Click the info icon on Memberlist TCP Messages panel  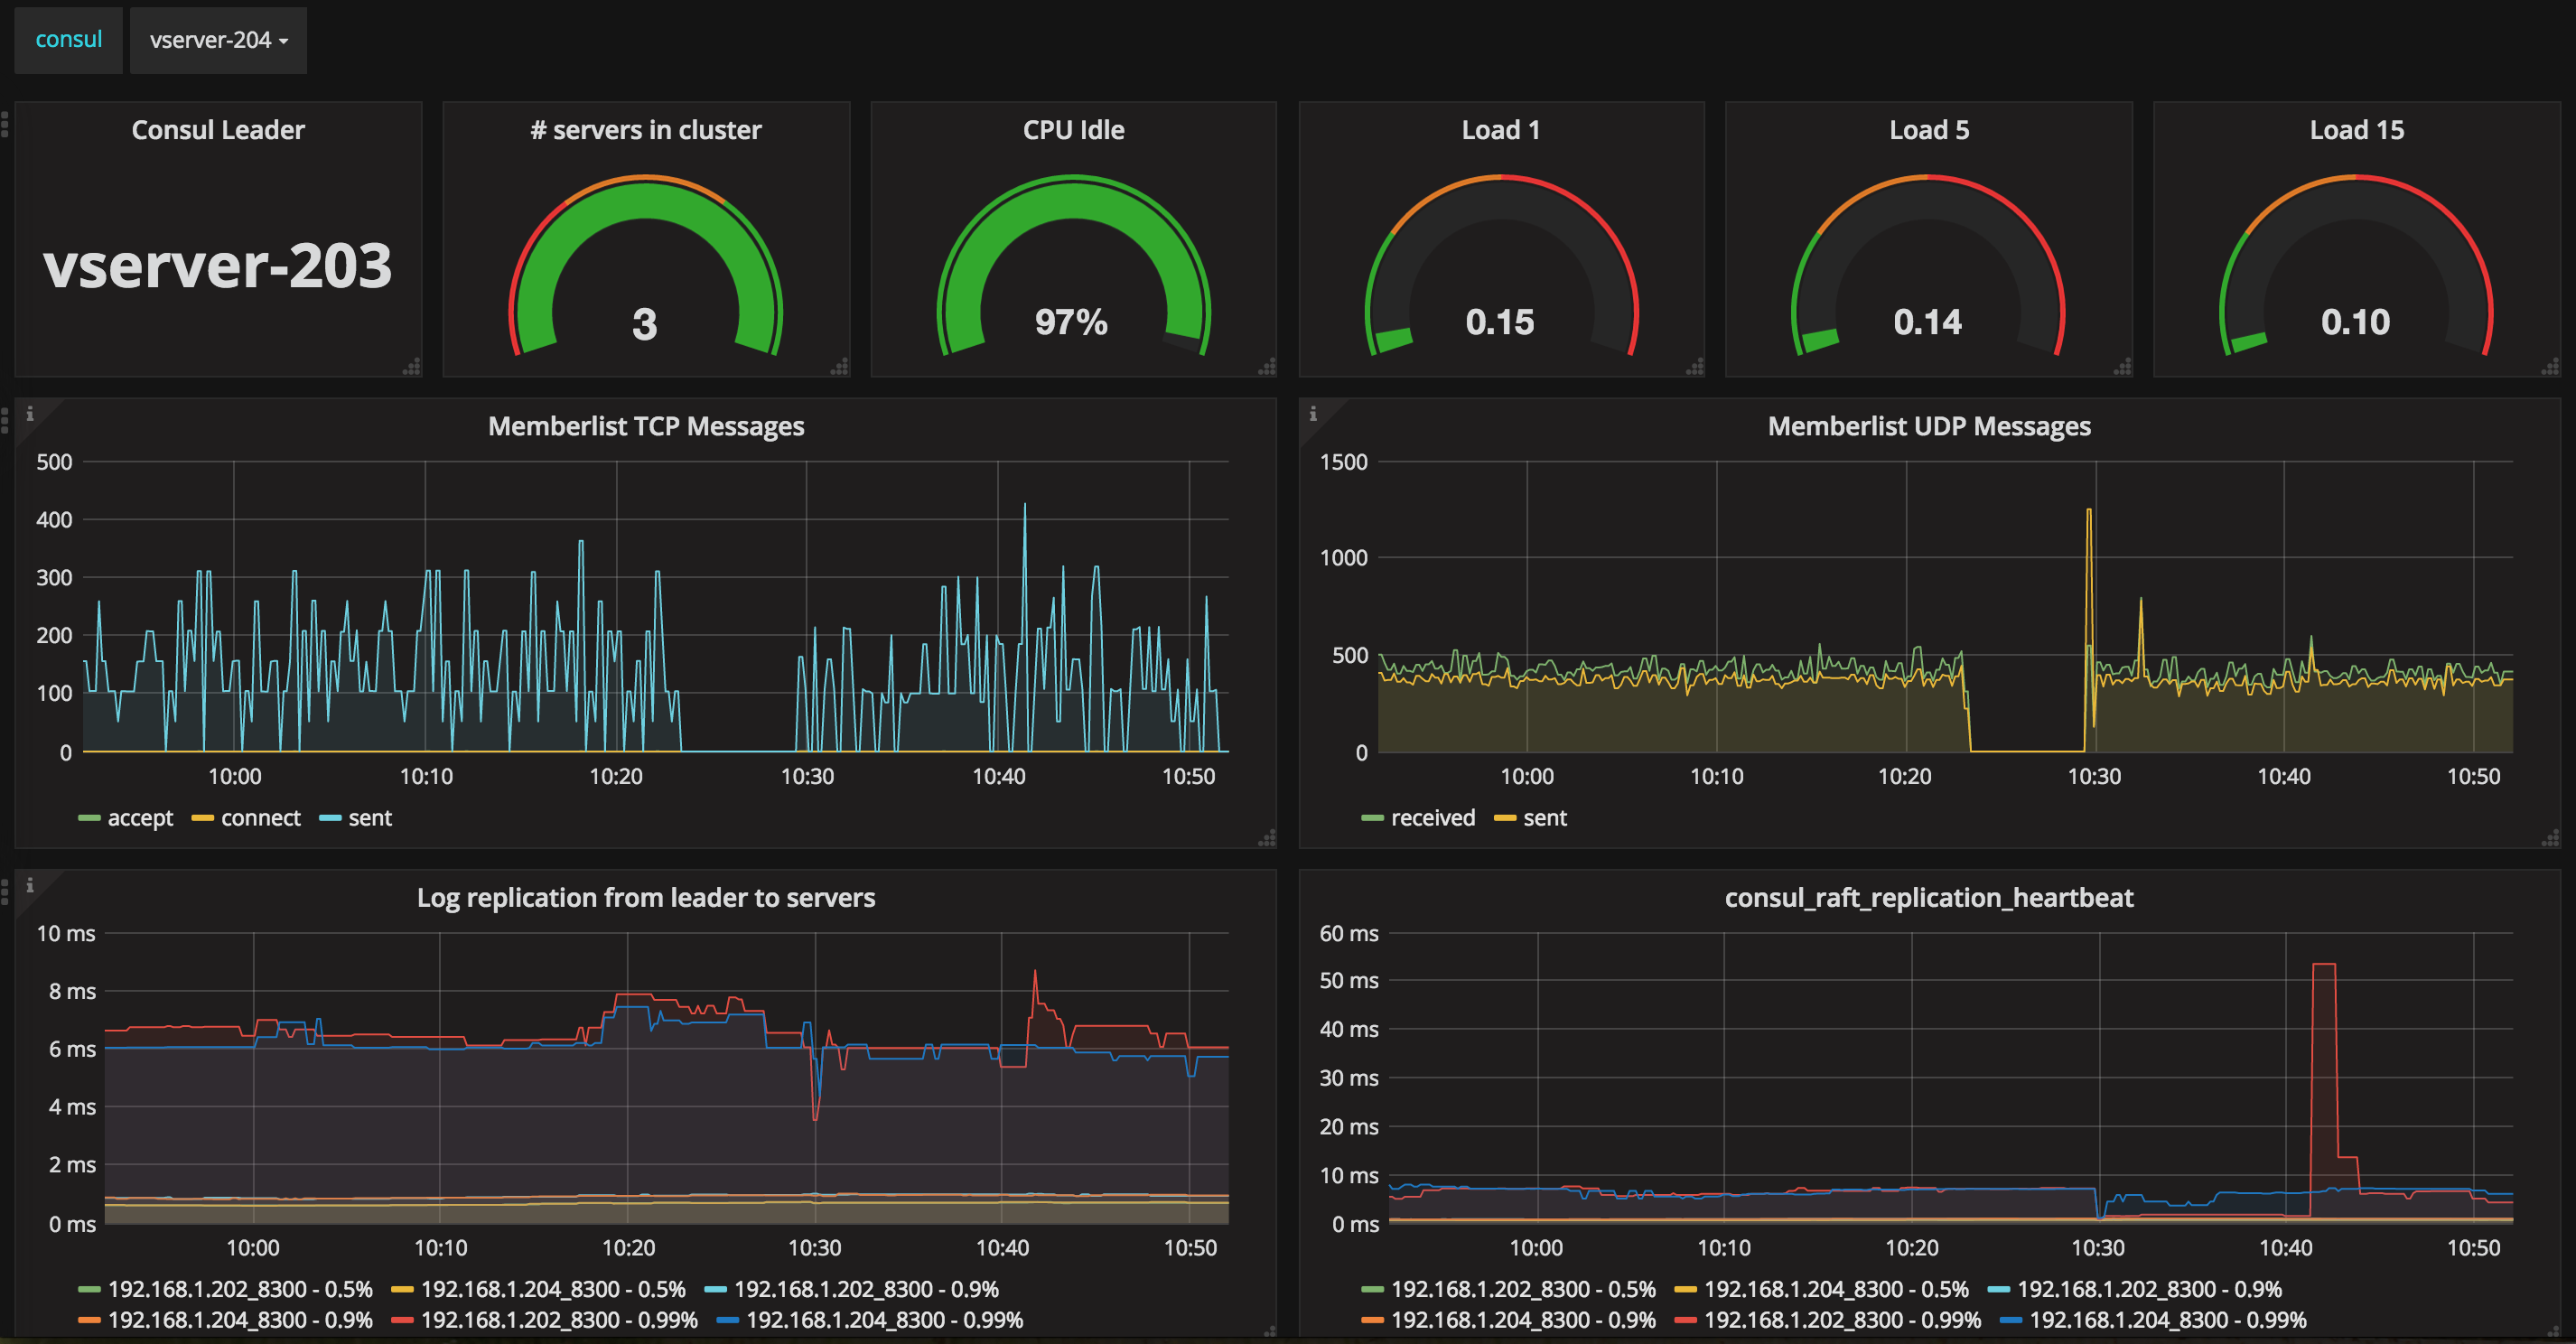point(30,414)
